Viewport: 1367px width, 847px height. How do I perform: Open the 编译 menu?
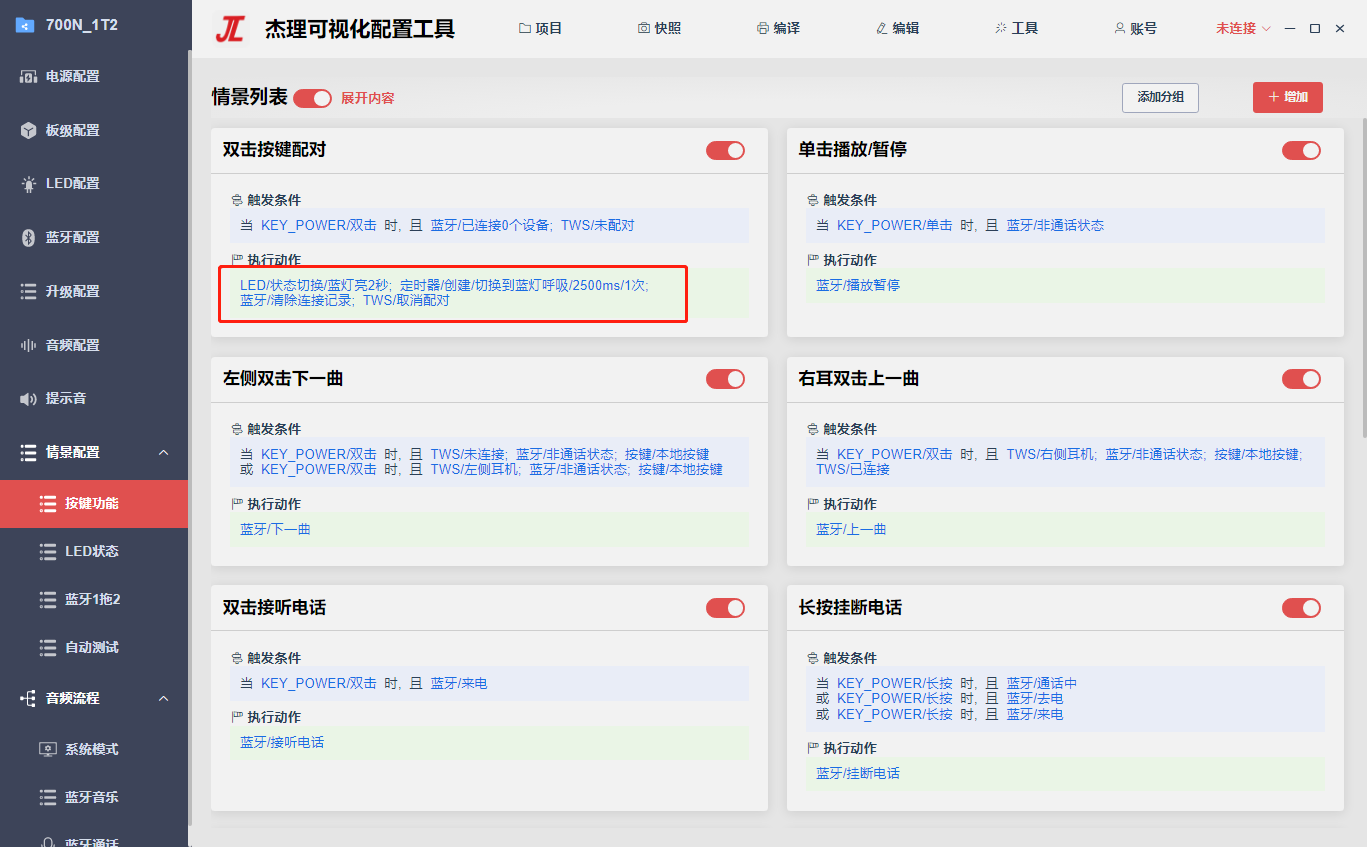[778, 28]
